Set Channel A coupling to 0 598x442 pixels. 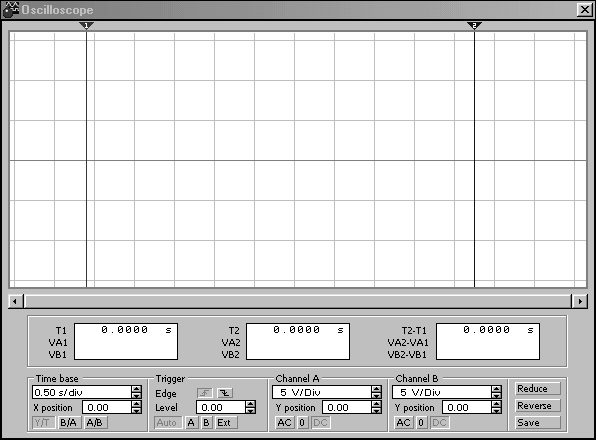coord(302,423)
